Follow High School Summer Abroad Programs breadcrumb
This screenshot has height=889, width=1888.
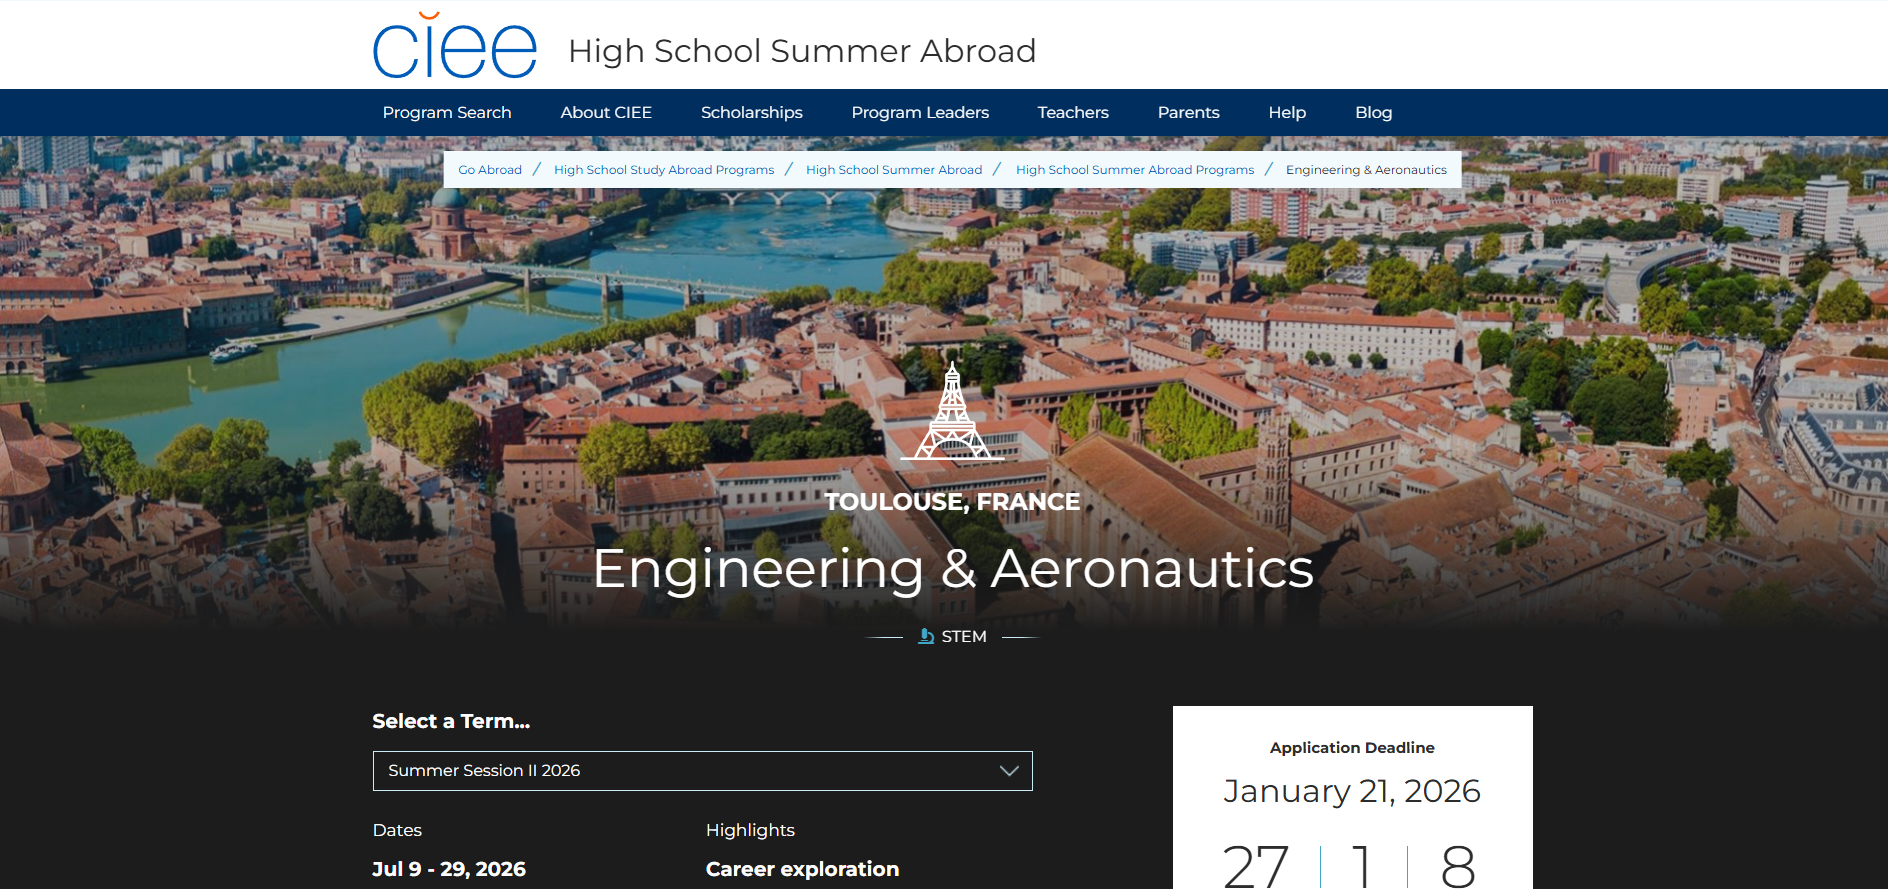[x=1135, y=170]
